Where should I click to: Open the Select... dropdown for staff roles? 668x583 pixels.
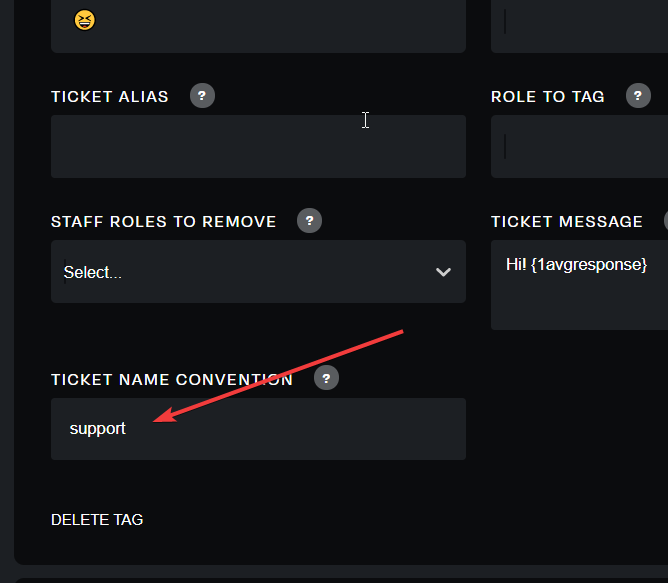258,271
